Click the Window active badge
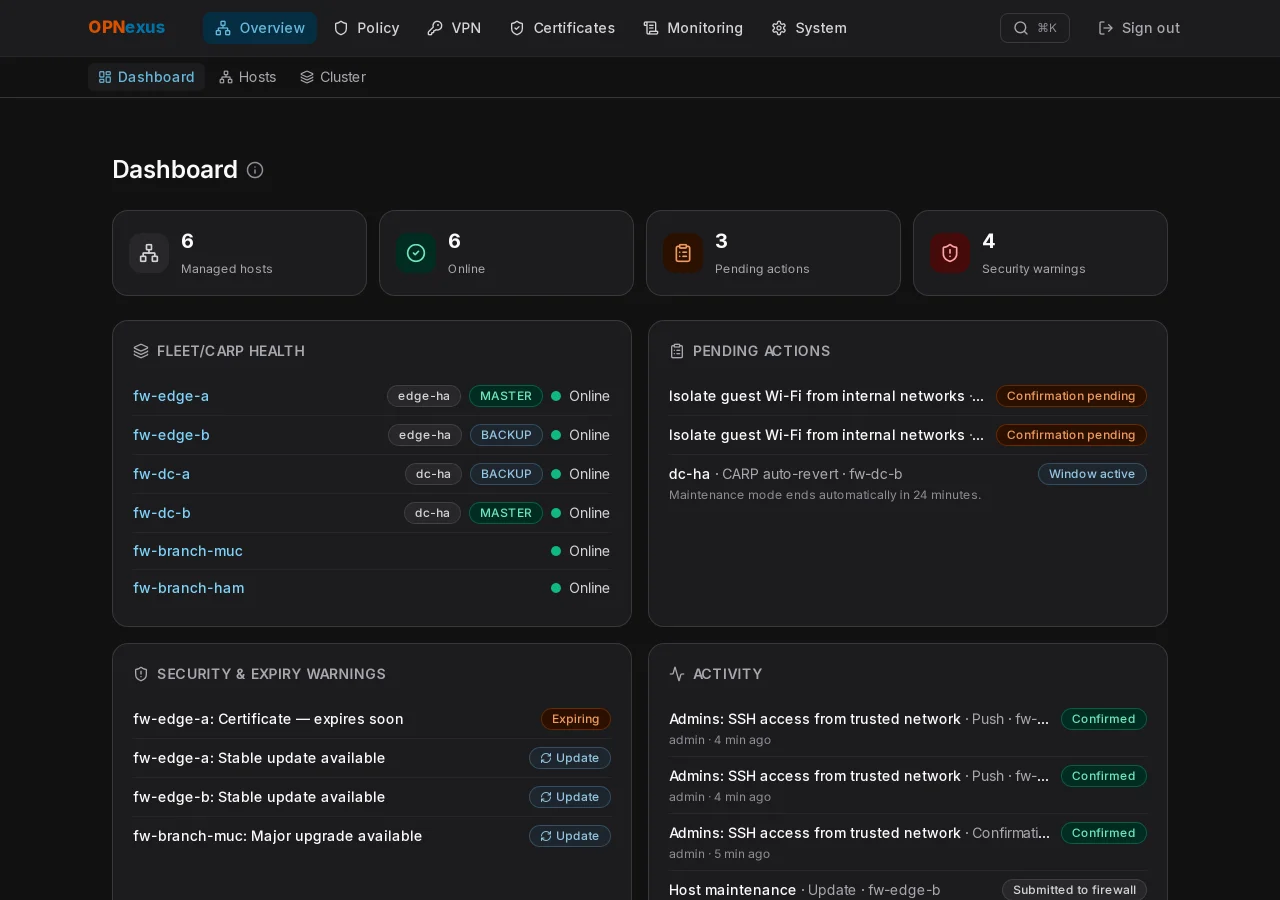The image size is (1280, 900). 1092,474
